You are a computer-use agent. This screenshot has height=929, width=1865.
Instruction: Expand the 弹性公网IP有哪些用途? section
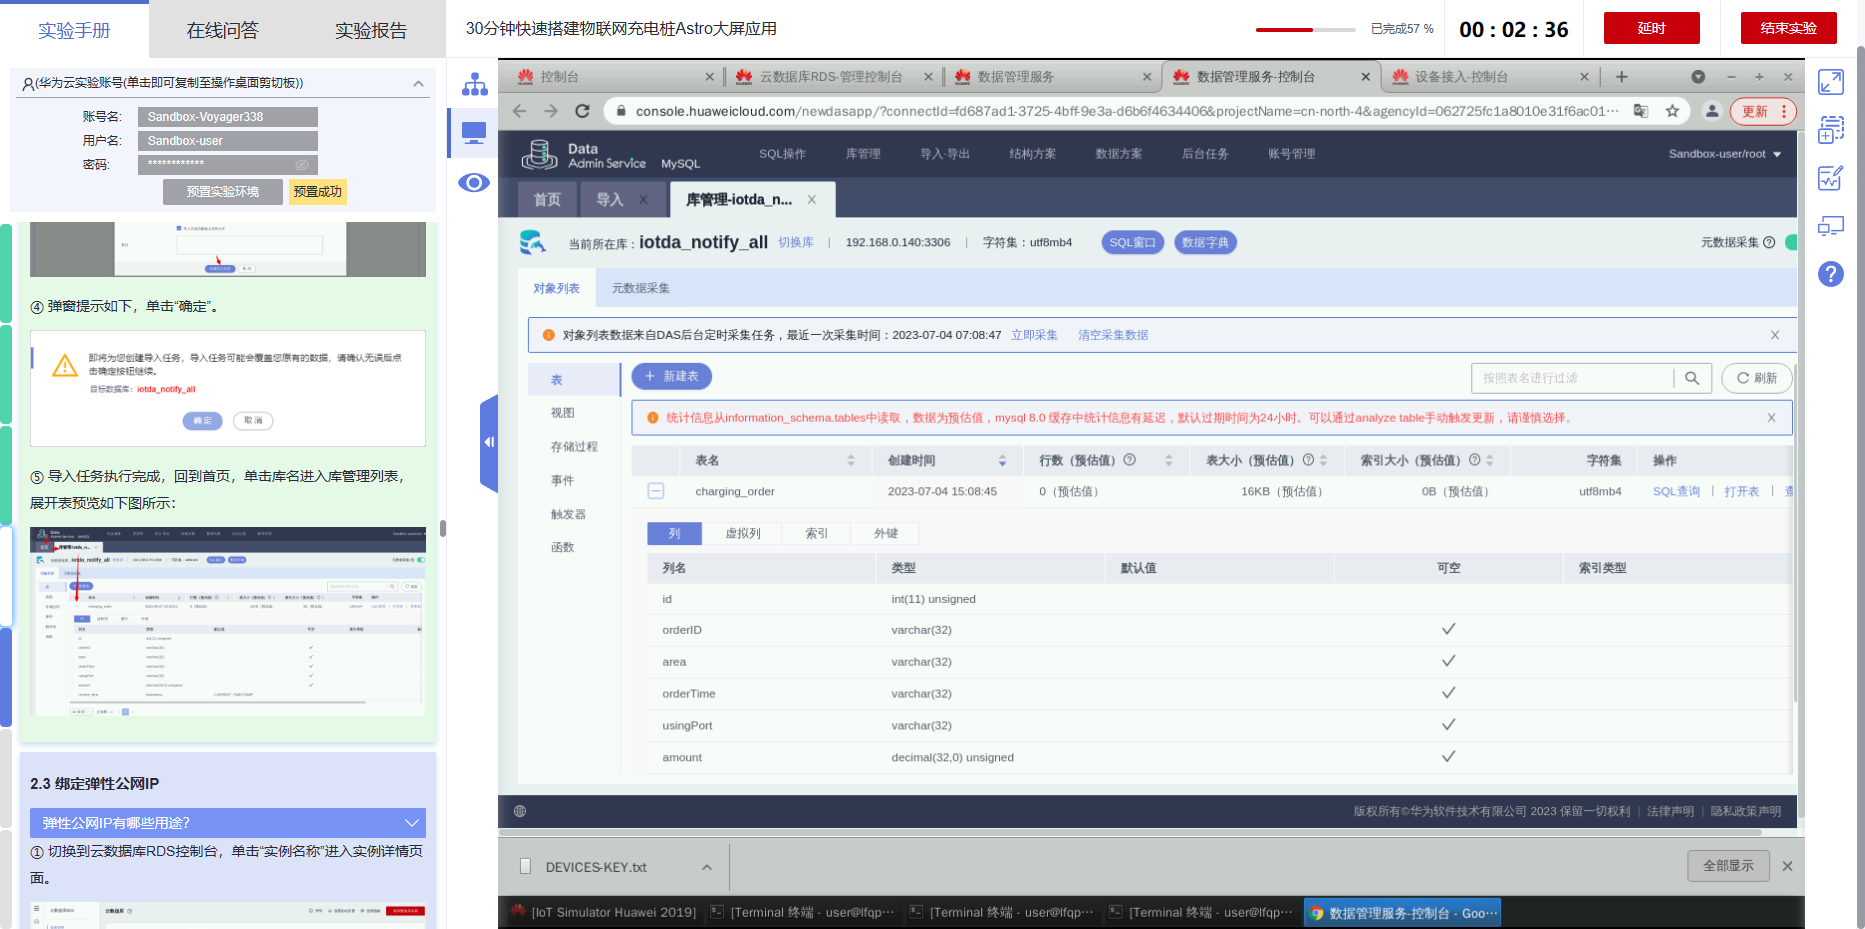[x=228, y=823]
